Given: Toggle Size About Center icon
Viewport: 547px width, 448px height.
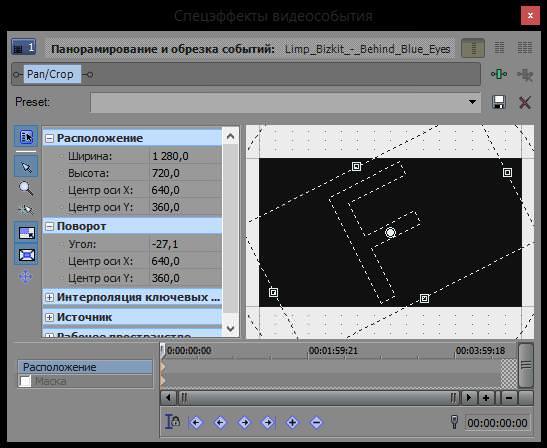Looking at the screenshot, I should [27, 255].
